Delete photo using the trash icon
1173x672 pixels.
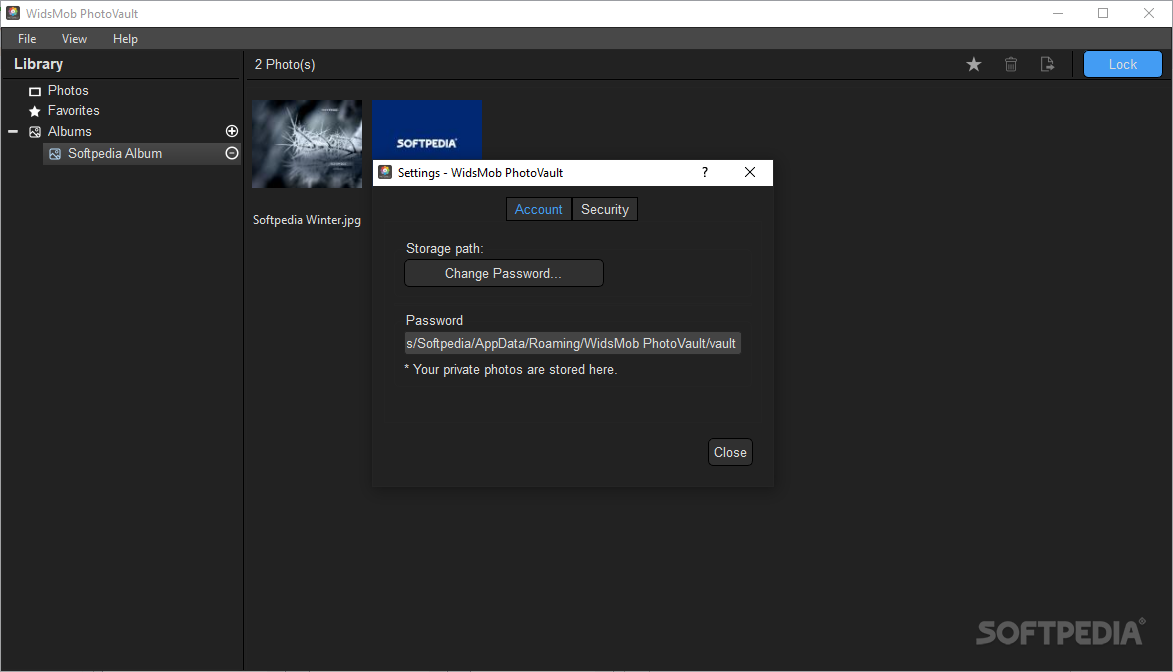1011,64
